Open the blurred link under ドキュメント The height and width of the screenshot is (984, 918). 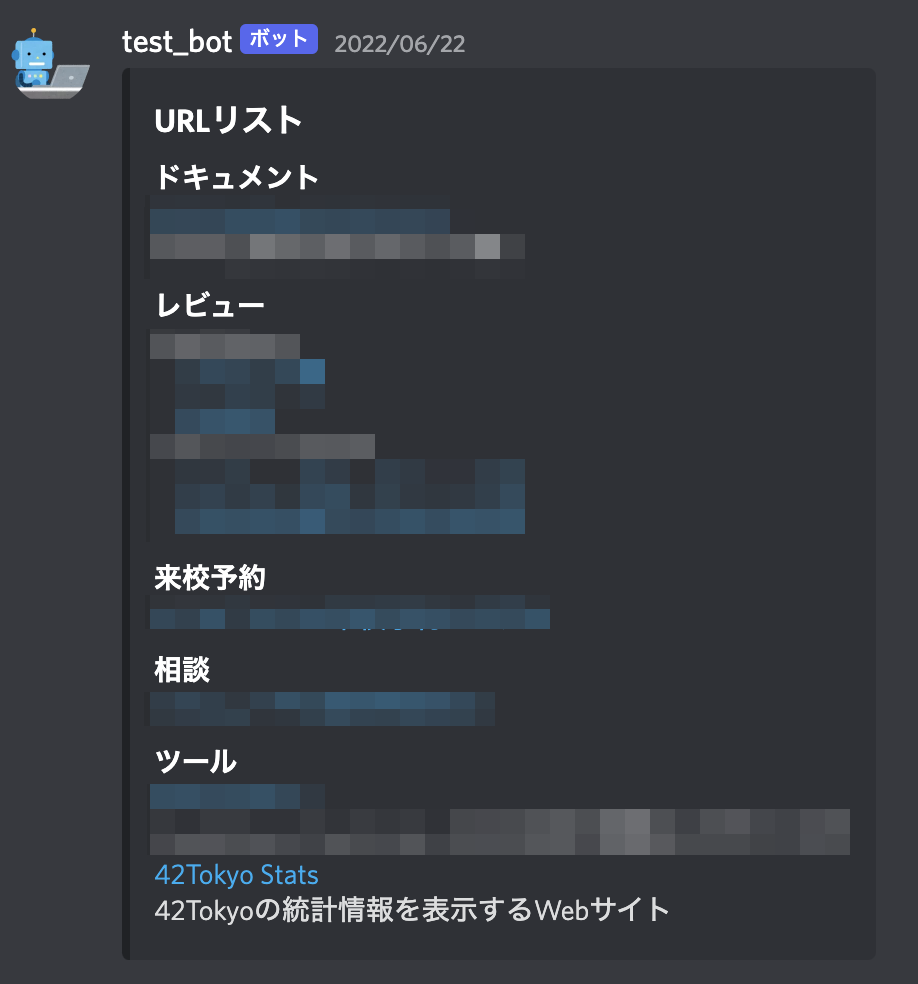[300, 222]
